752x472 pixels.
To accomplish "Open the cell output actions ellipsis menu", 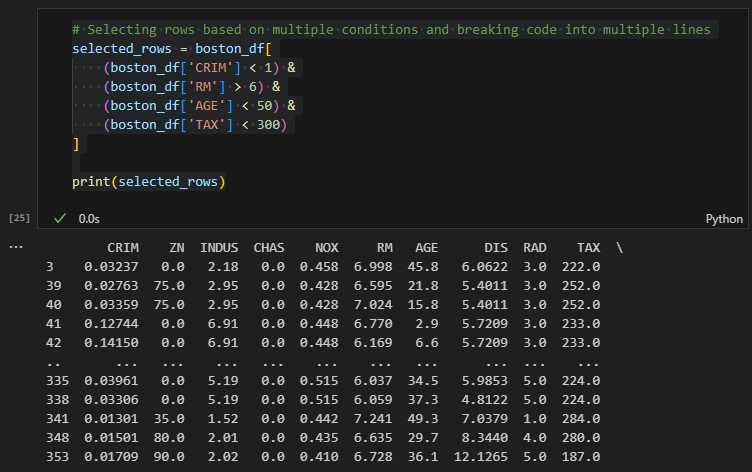I will 16,247.
